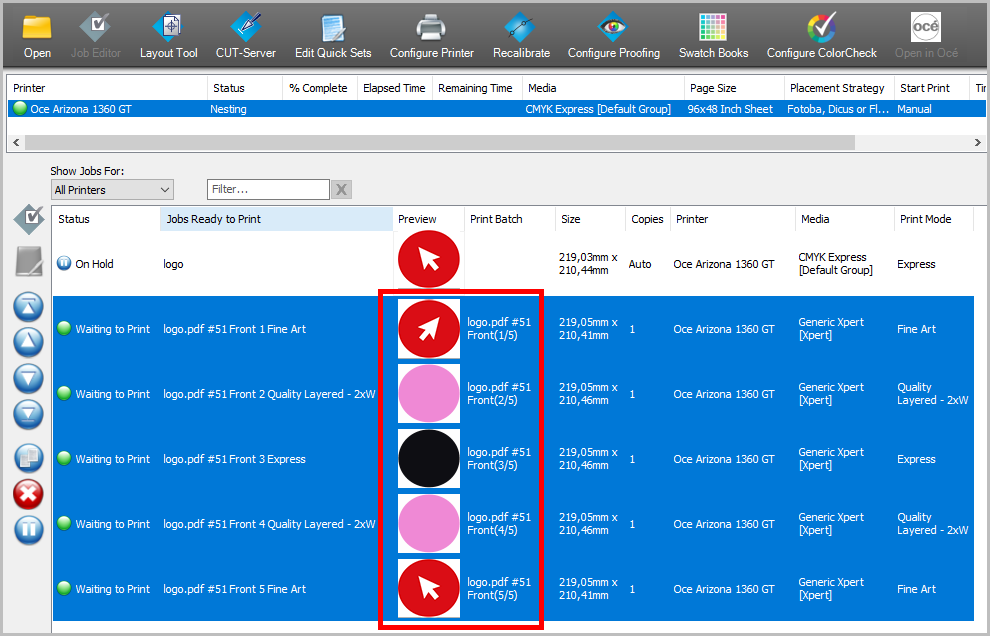Pause selected jobs using the pause button
990x636 pixels.
pyautogui.click(x=29, y=529)
